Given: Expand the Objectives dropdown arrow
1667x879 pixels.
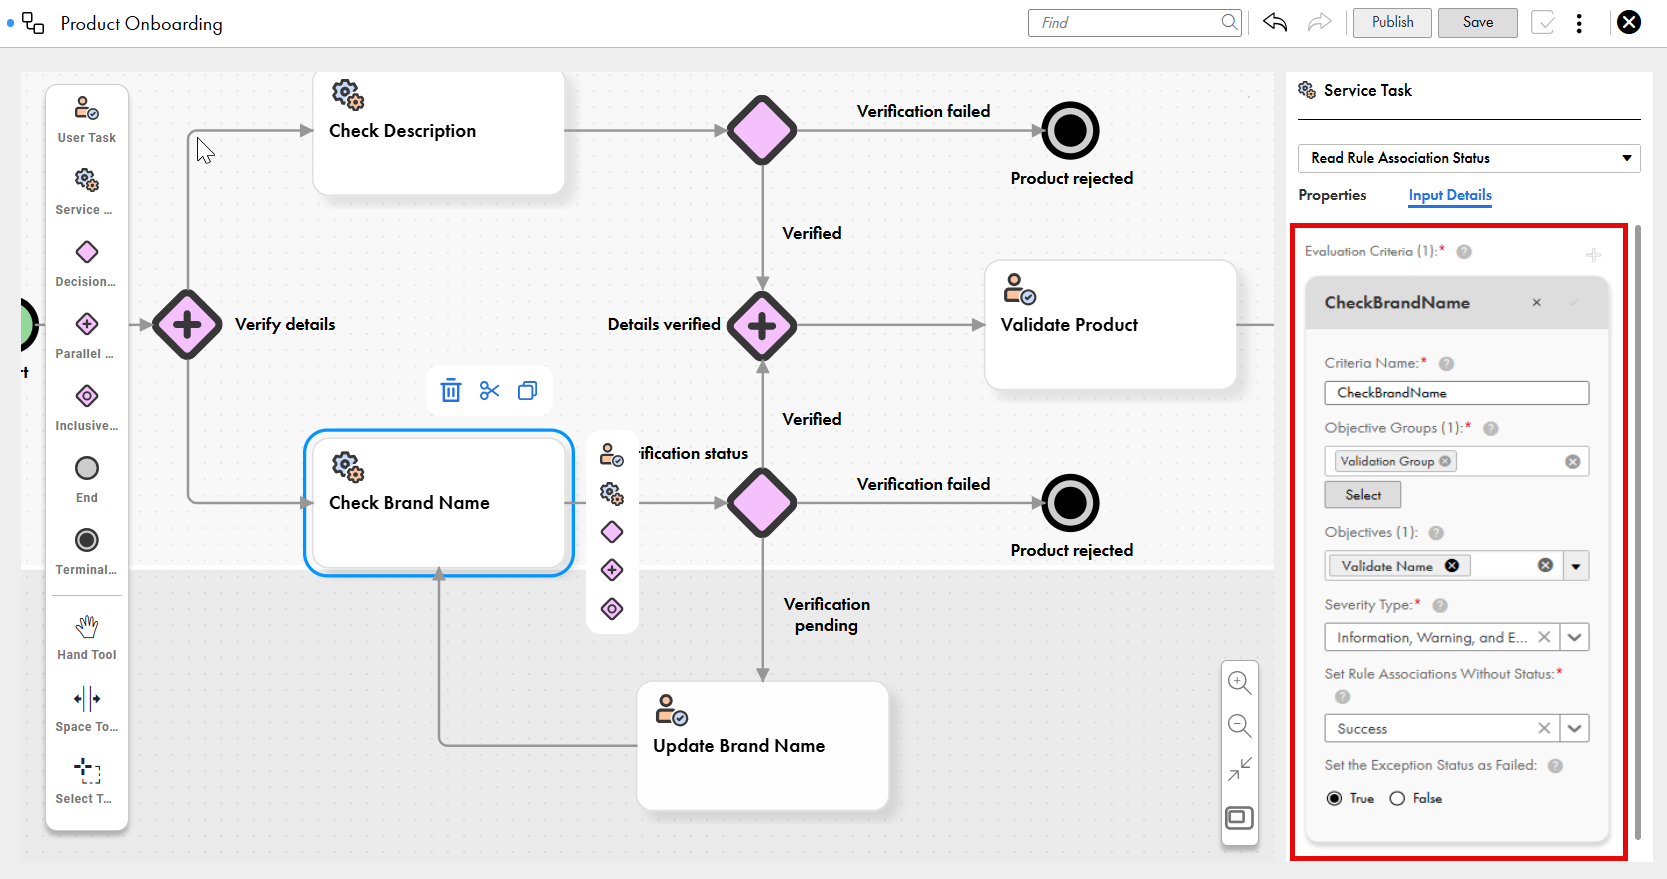Looking at the screenshot, I should click(x=1576, y=566).
